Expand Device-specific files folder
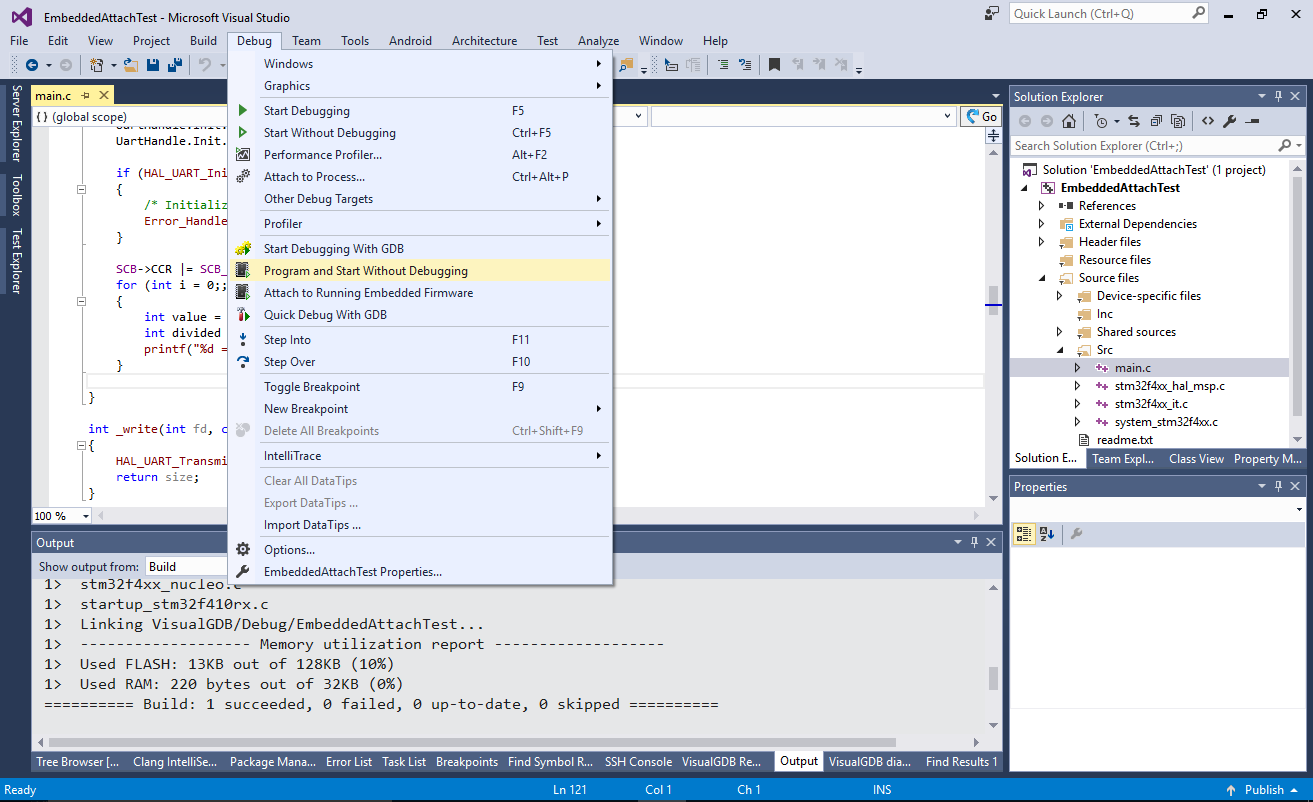1313x802 pixels. pyautogui.click(x=1059, y=296)
